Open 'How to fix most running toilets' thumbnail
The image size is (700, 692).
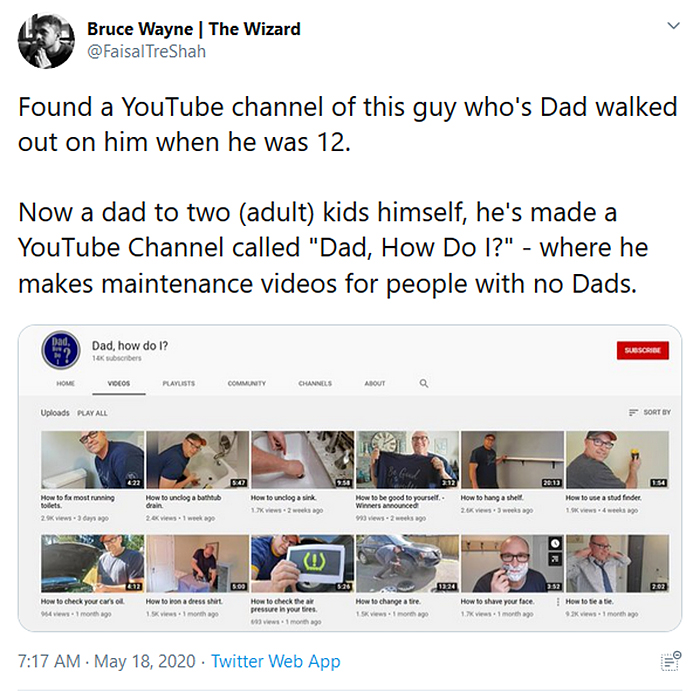pyautogui.click(x=92, y=460)
